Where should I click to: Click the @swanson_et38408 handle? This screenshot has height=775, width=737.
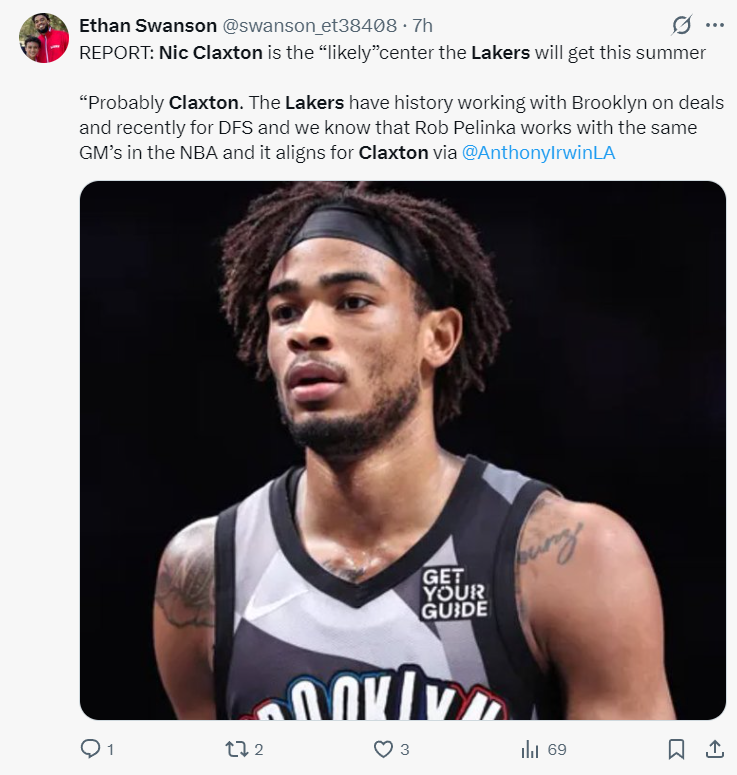[x=303, y=25]
